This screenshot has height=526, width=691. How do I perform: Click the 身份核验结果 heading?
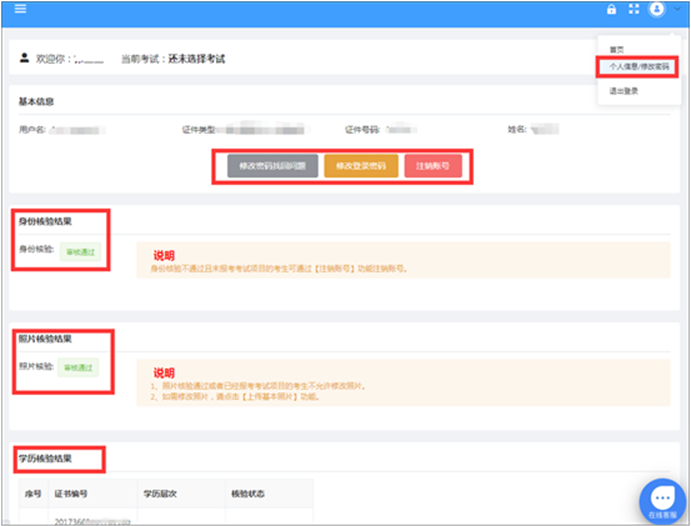tap(45, 221)
